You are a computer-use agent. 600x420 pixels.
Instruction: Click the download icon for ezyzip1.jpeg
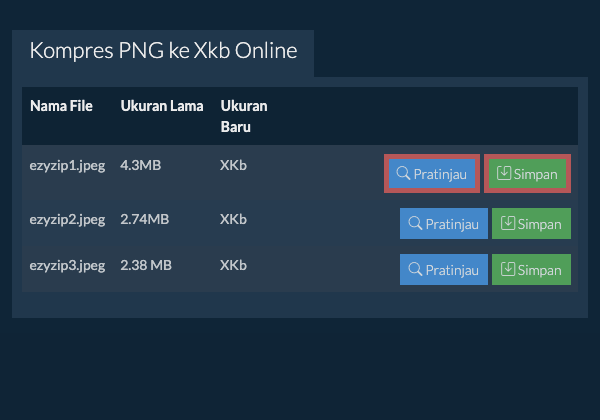(504, 173)
